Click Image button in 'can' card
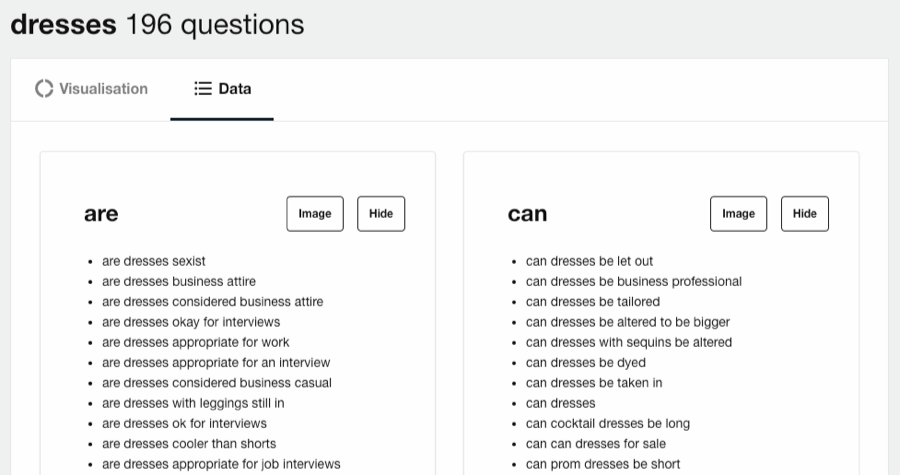 point(739,214)
